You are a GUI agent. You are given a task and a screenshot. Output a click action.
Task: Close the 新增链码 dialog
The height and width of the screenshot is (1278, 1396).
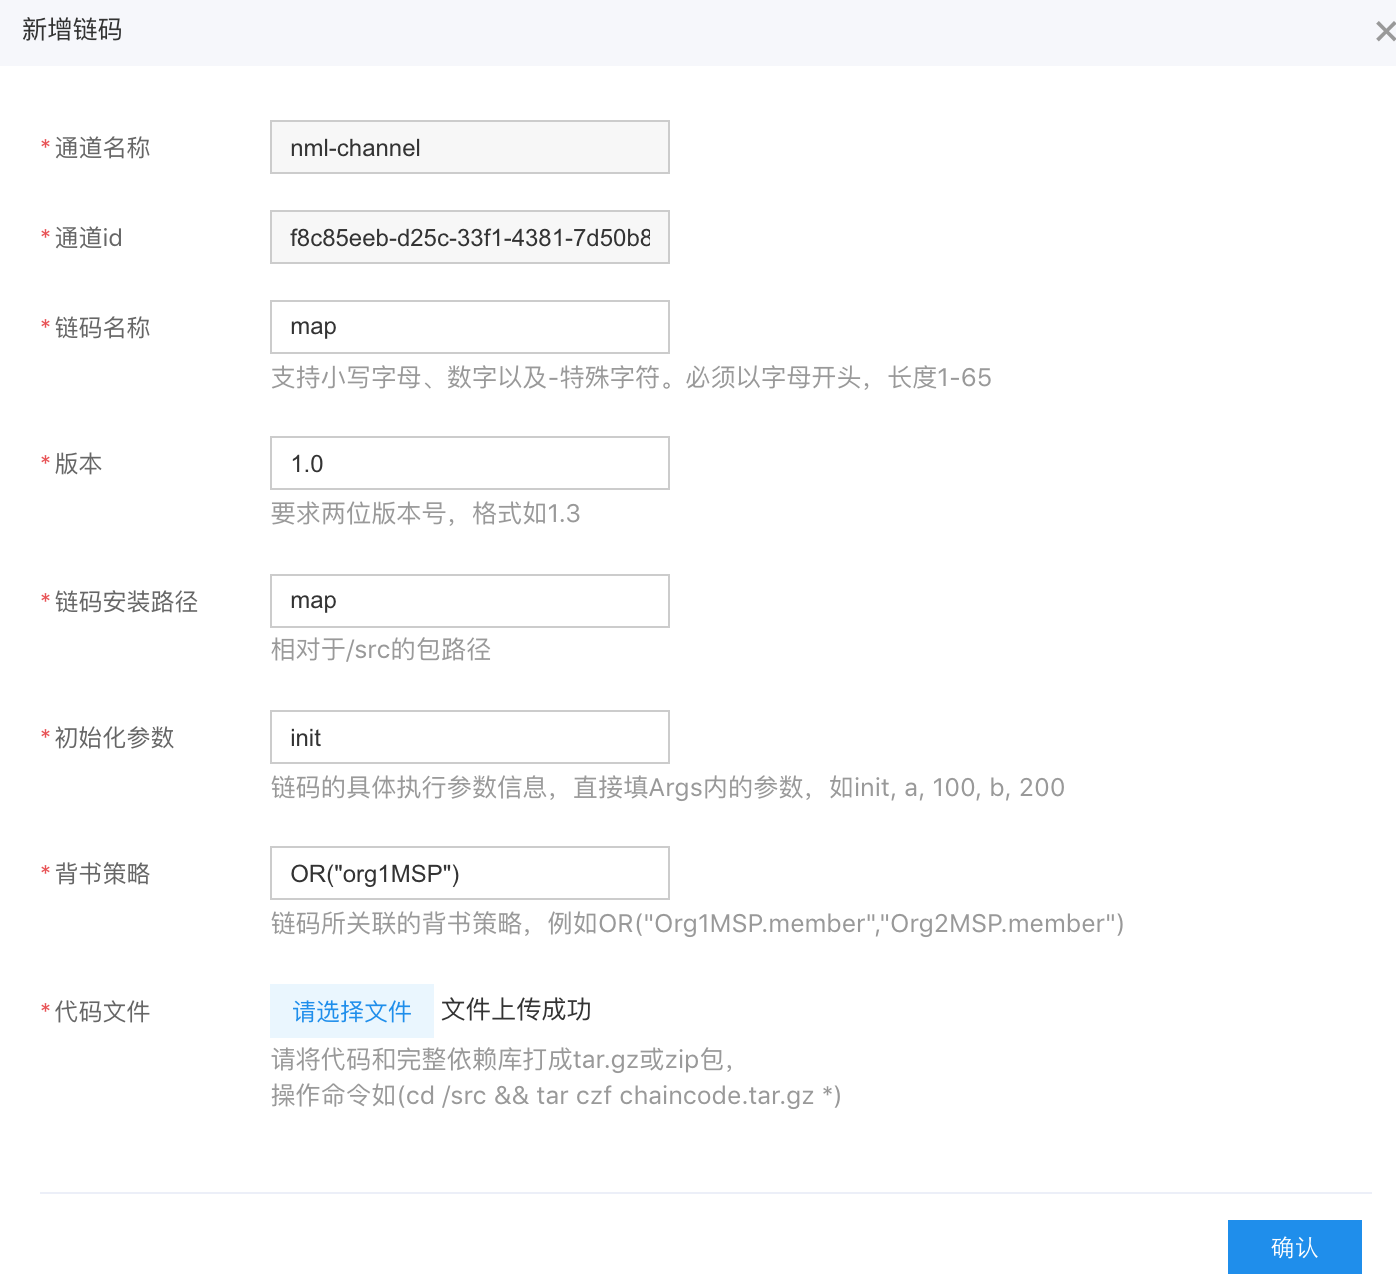[1385, 32]
